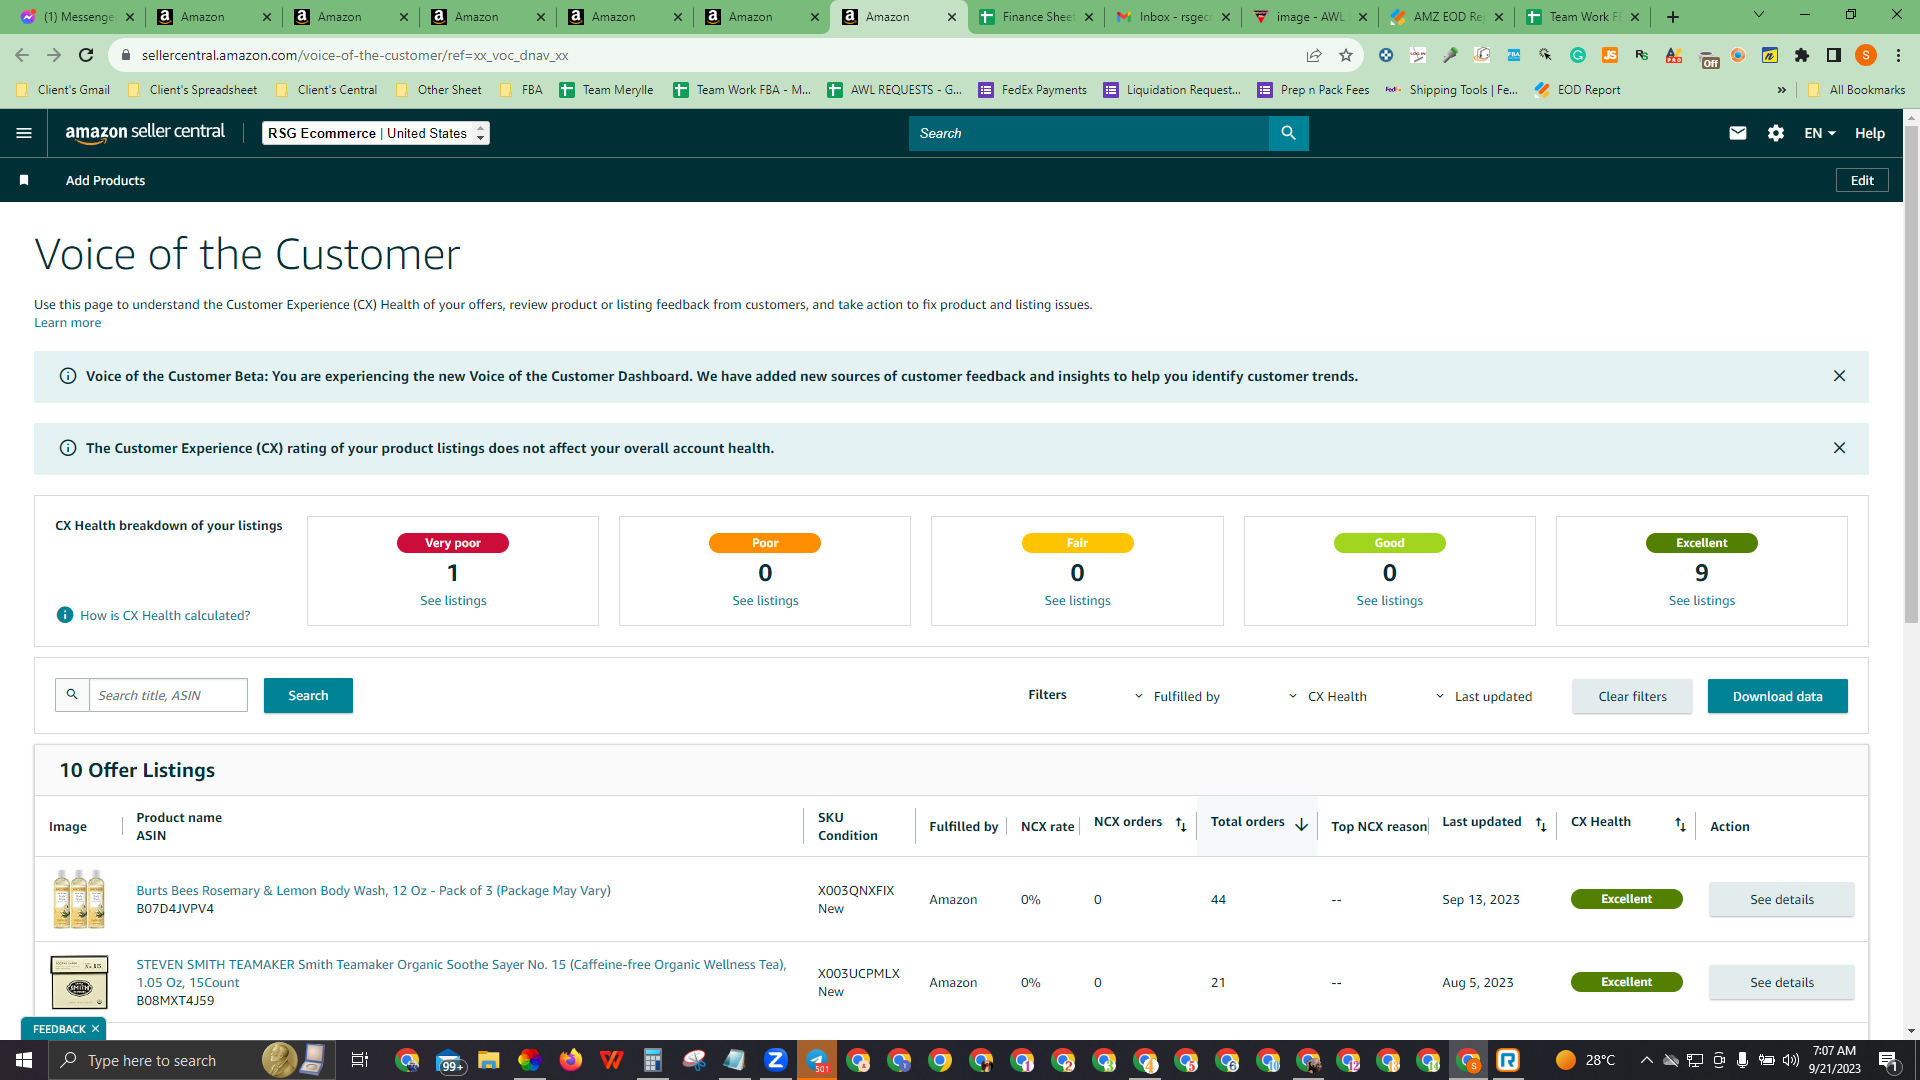Open See details for Burts Bees Body Wash
Viewport: 1920px width, 1080px height.
(x=1781, y=899)
